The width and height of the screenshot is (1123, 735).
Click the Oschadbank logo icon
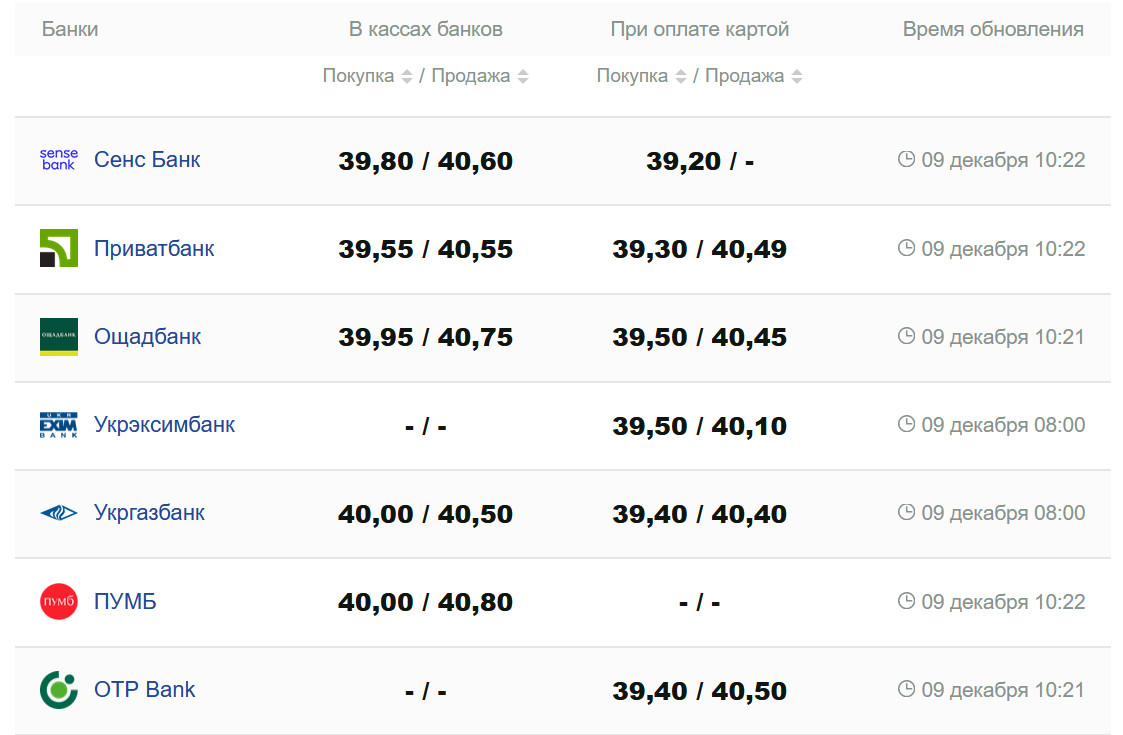point(58,337)
